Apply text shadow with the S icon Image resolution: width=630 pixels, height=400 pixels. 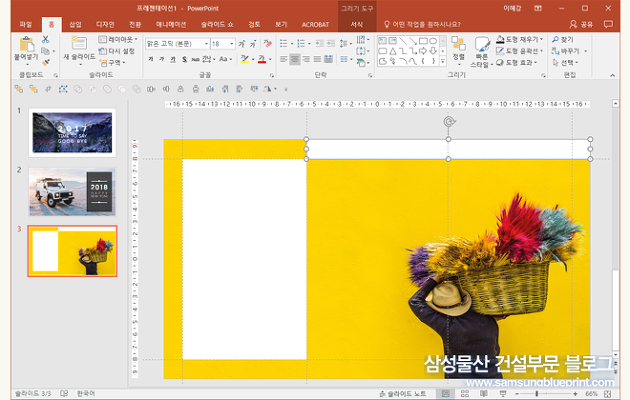point(184,59)
